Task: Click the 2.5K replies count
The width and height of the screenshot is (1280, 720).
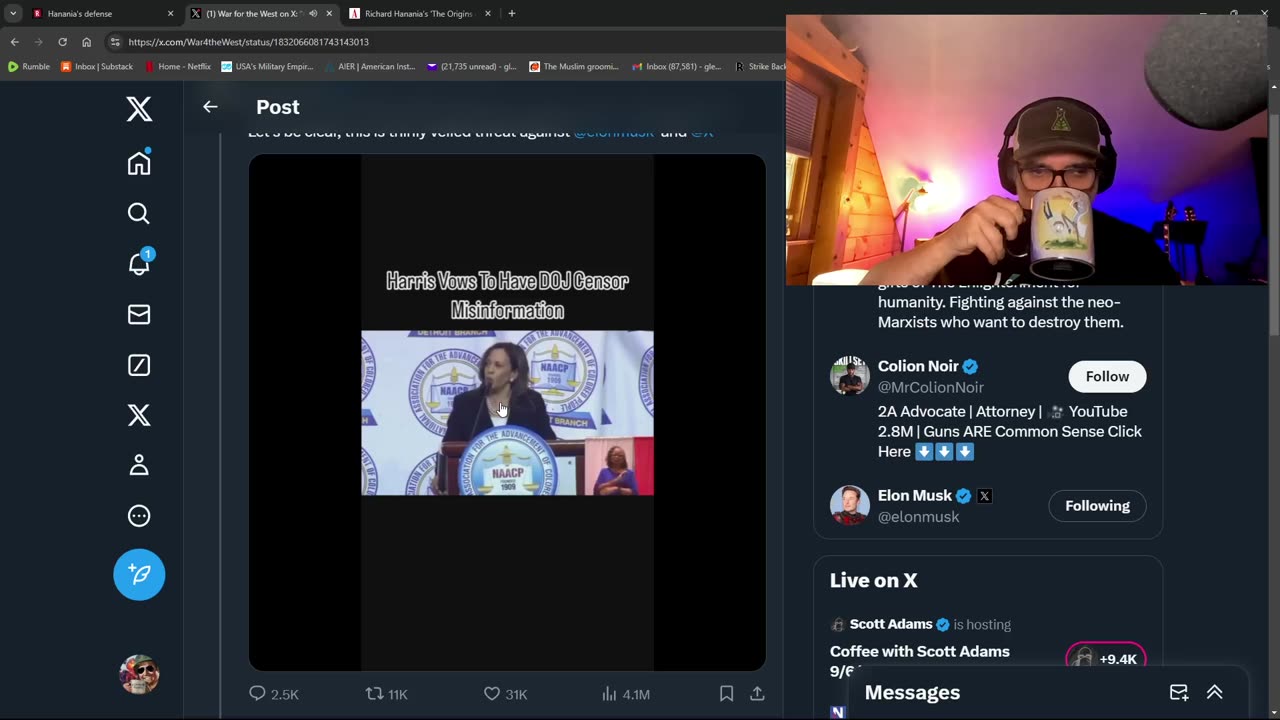Action: (285, 694)
